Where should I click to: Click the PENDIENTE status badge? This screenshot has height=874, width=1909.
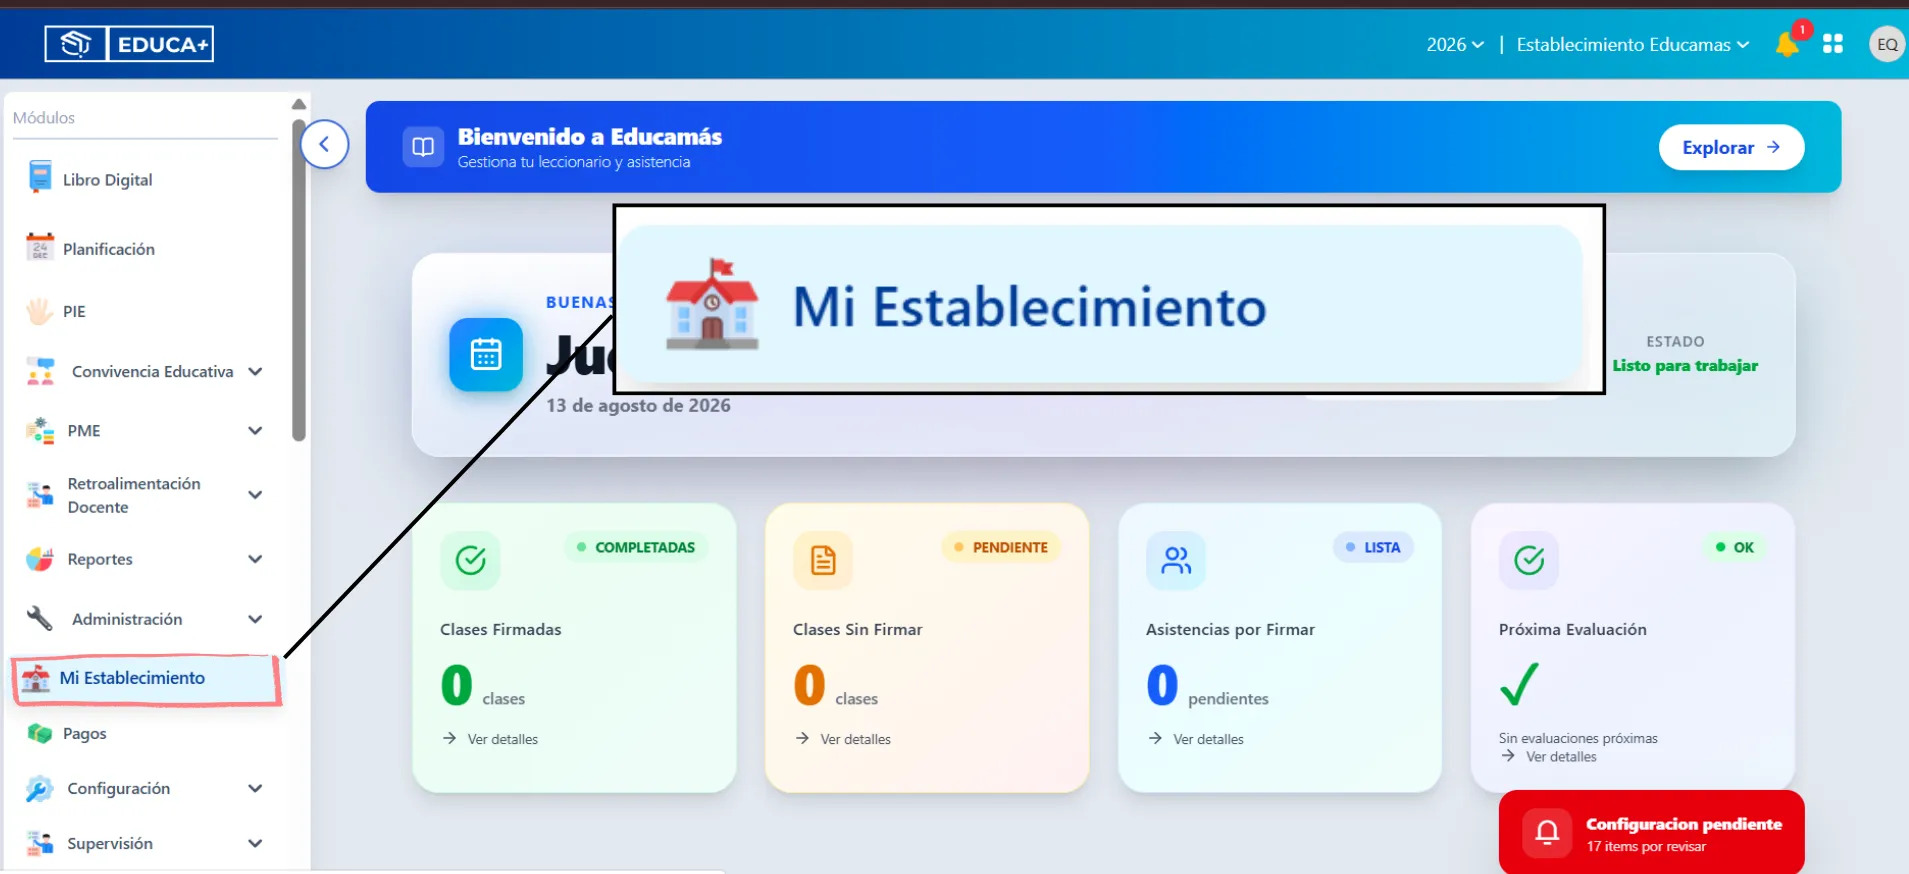[x=1000, y=547]
